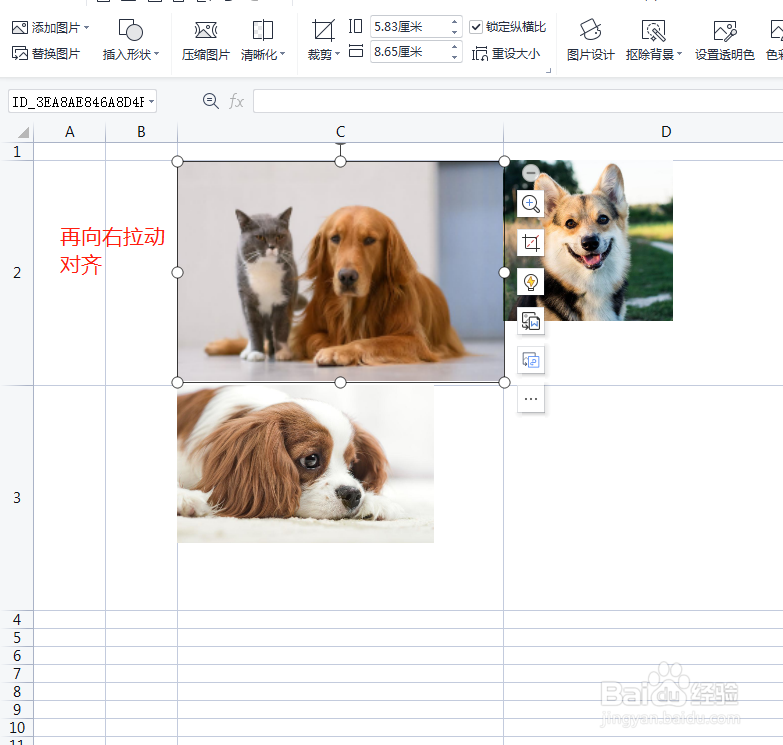The width and height of the screenshot is (783, 745).
Task: Select the 裁剪 (crop) tool icon
Action: pyautogui.click(x=323, y=30)
